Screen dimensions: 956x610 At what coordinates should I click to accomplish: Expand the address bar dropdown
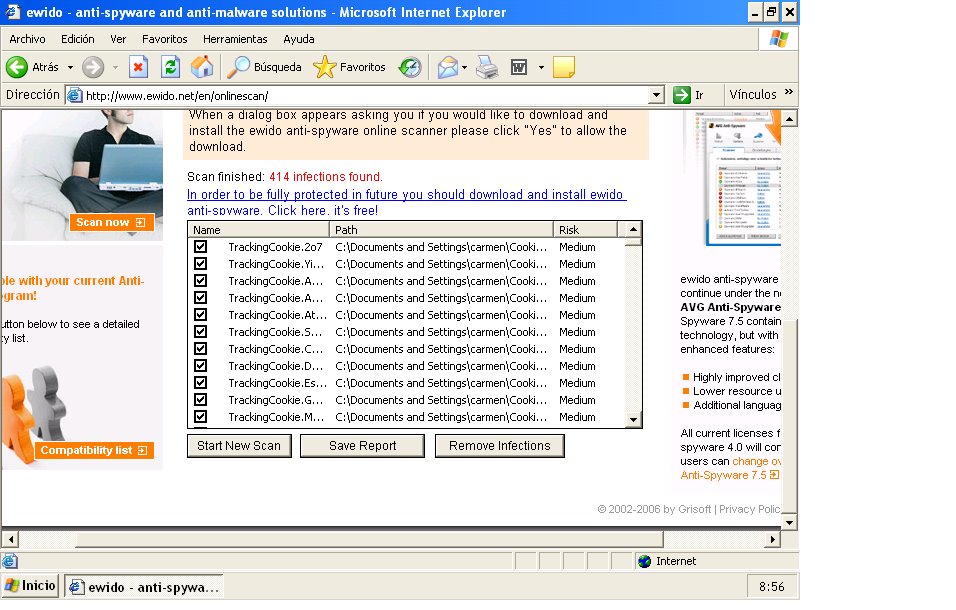point(656,95)
